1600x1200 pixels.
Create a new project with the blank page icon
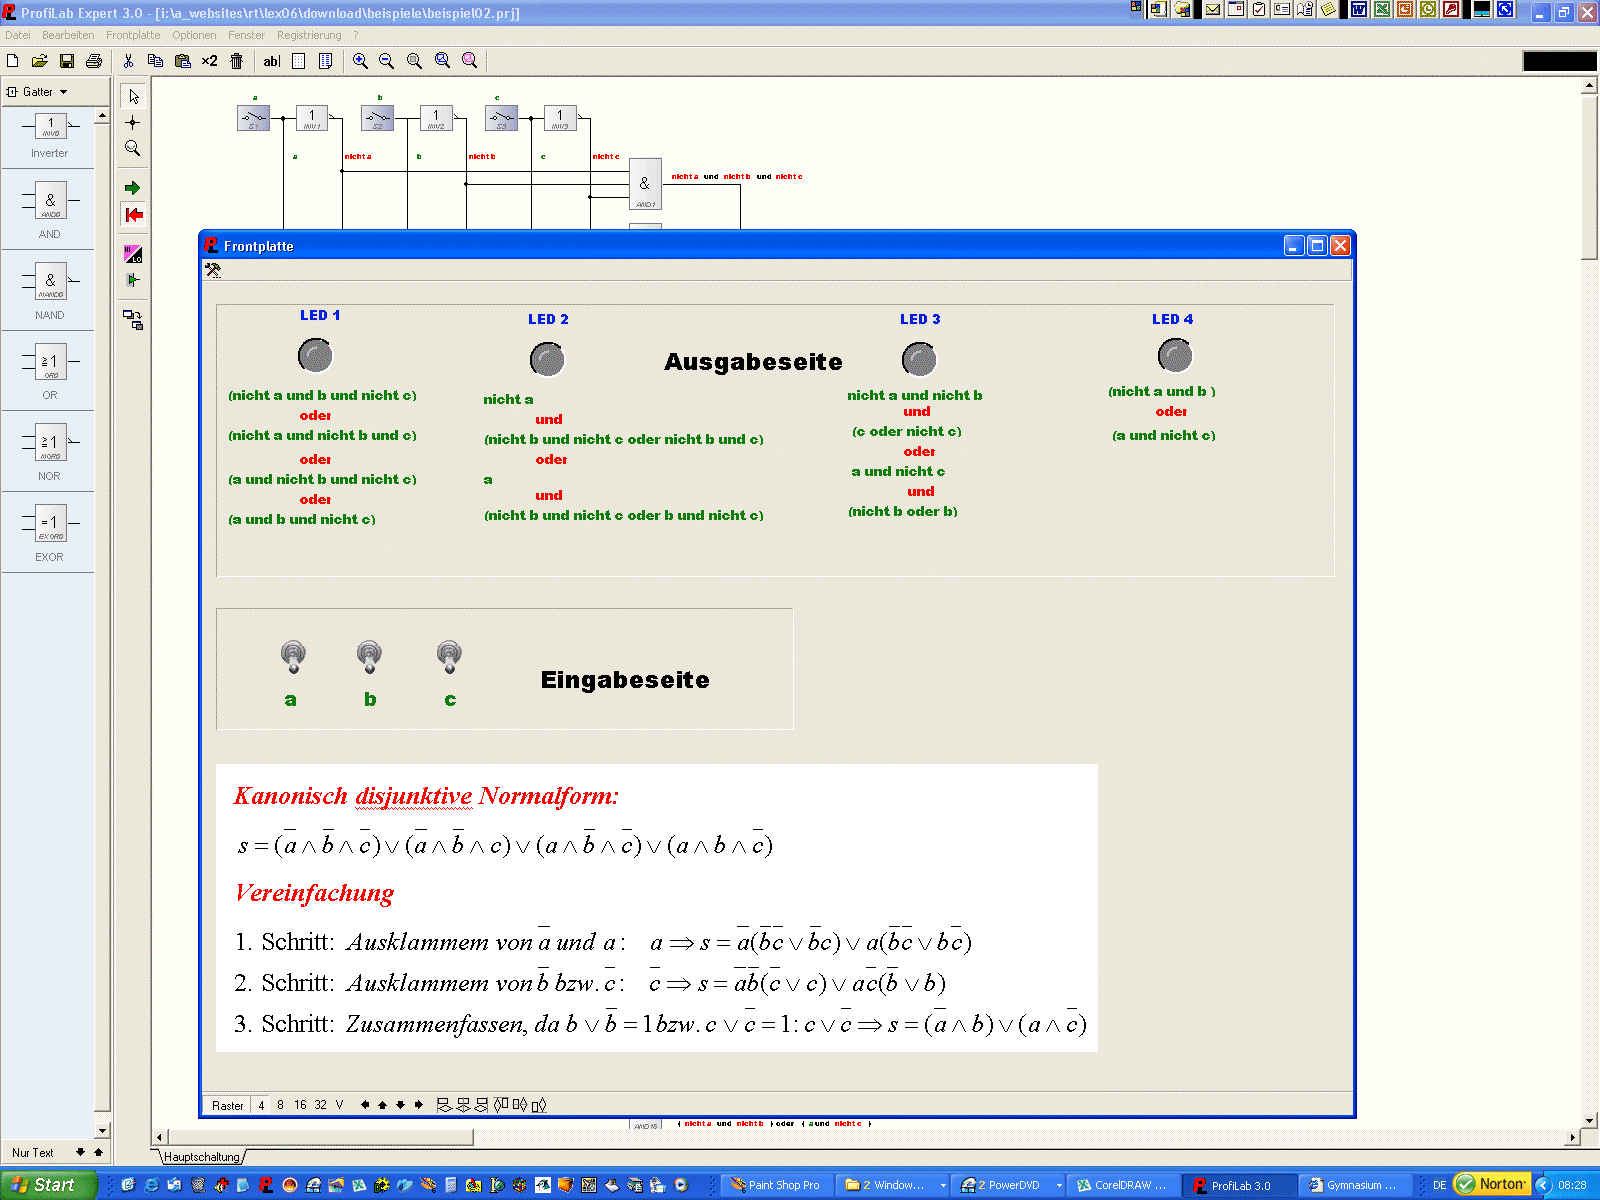13,61
